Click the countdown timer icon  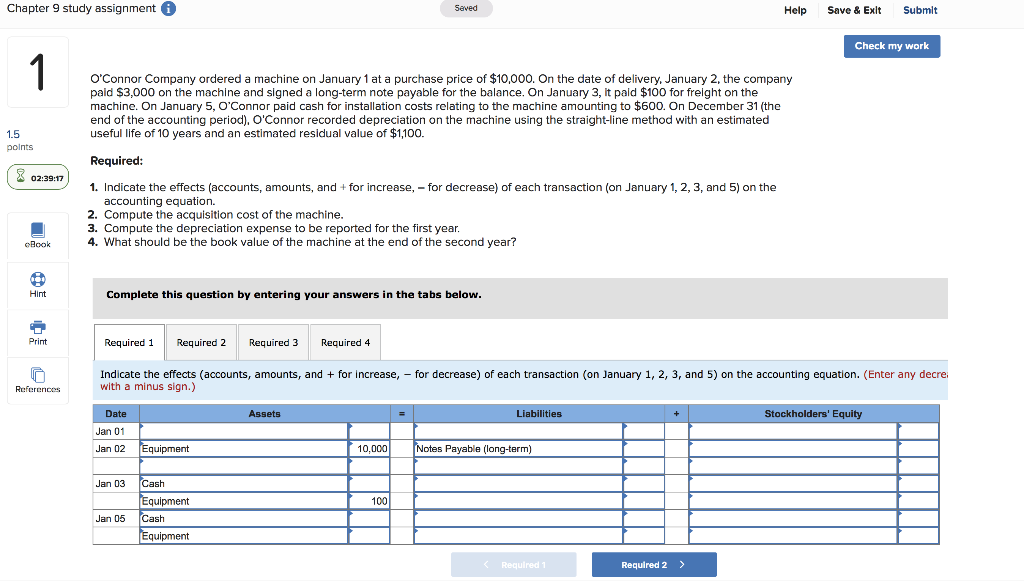click(x=21, y=176)
